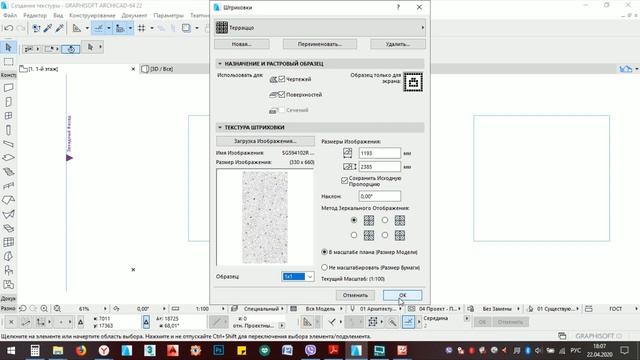Click the image width field showing 1193
640x360 pixels.
pyautogui.click(x=380, y=153)
